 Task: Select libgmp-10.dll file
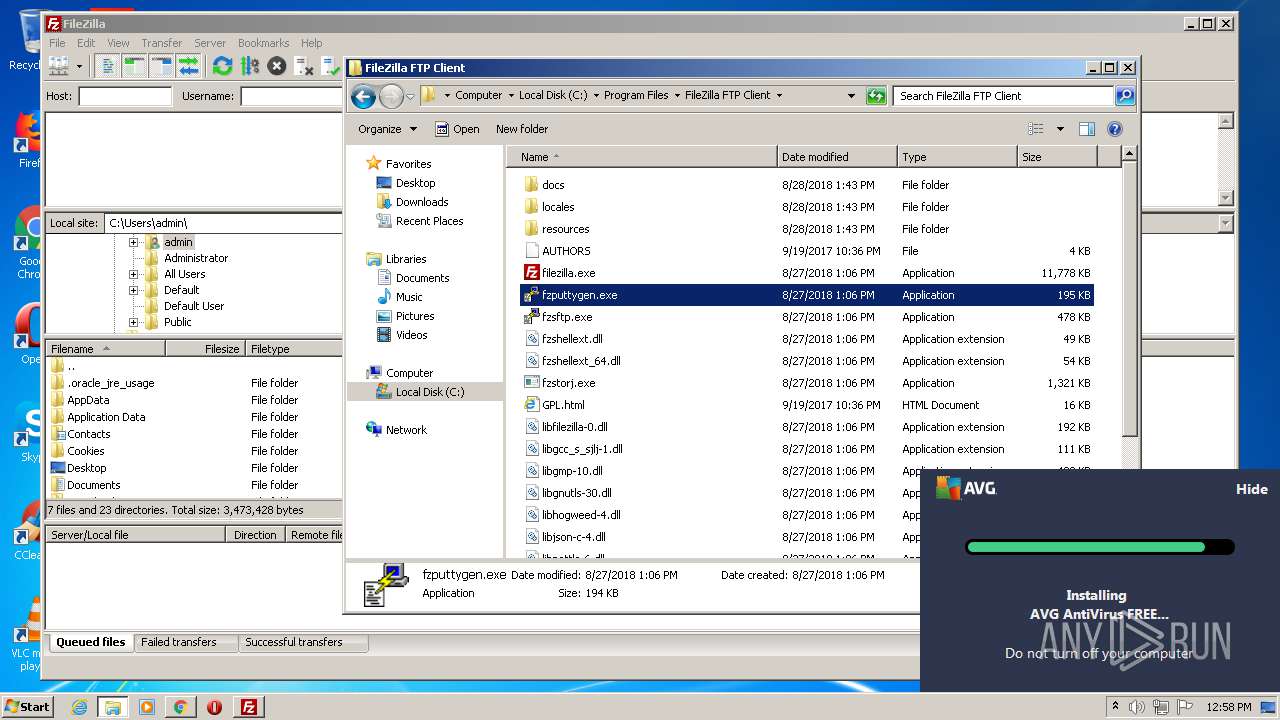(x=572, y=471)
